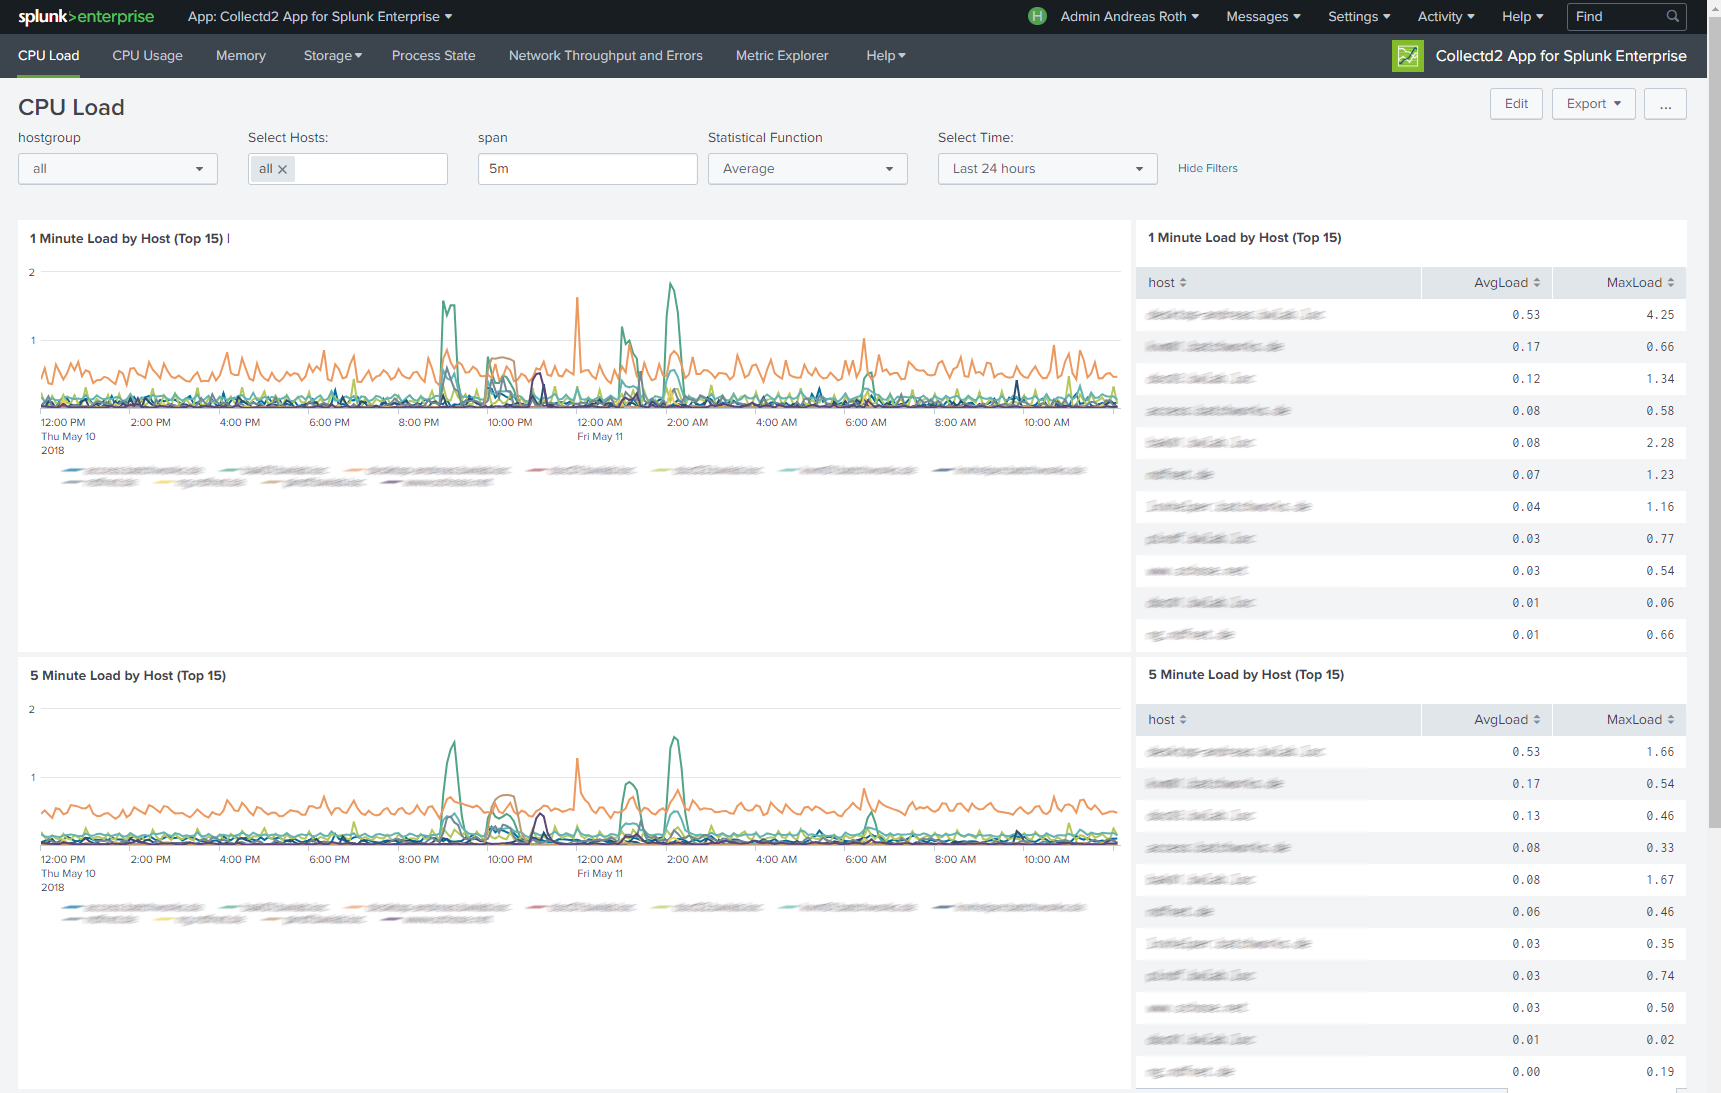The width and height of the screenshot is (1721, 1093).
Task: Open the Select Time range picker
Action: click(x=1048, y=169)
